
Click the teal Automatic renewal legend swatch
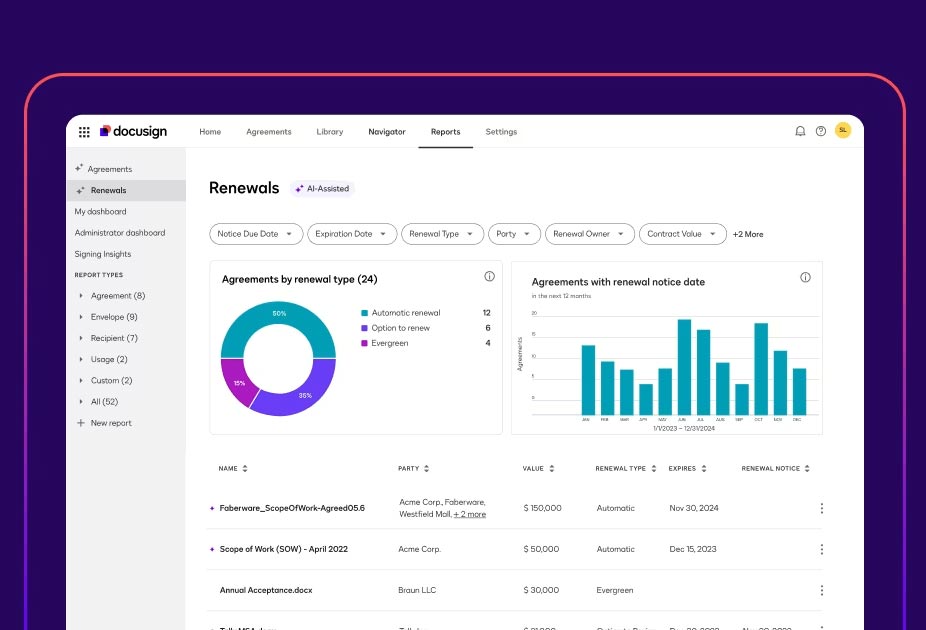[365, 313]
